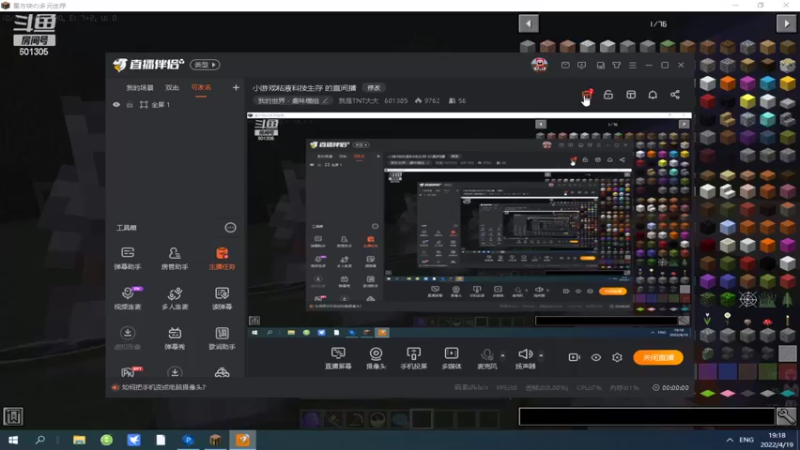Expand the speaker options arrow
The height and width of the screenshot is (450, 800).
tap(541, 355)
